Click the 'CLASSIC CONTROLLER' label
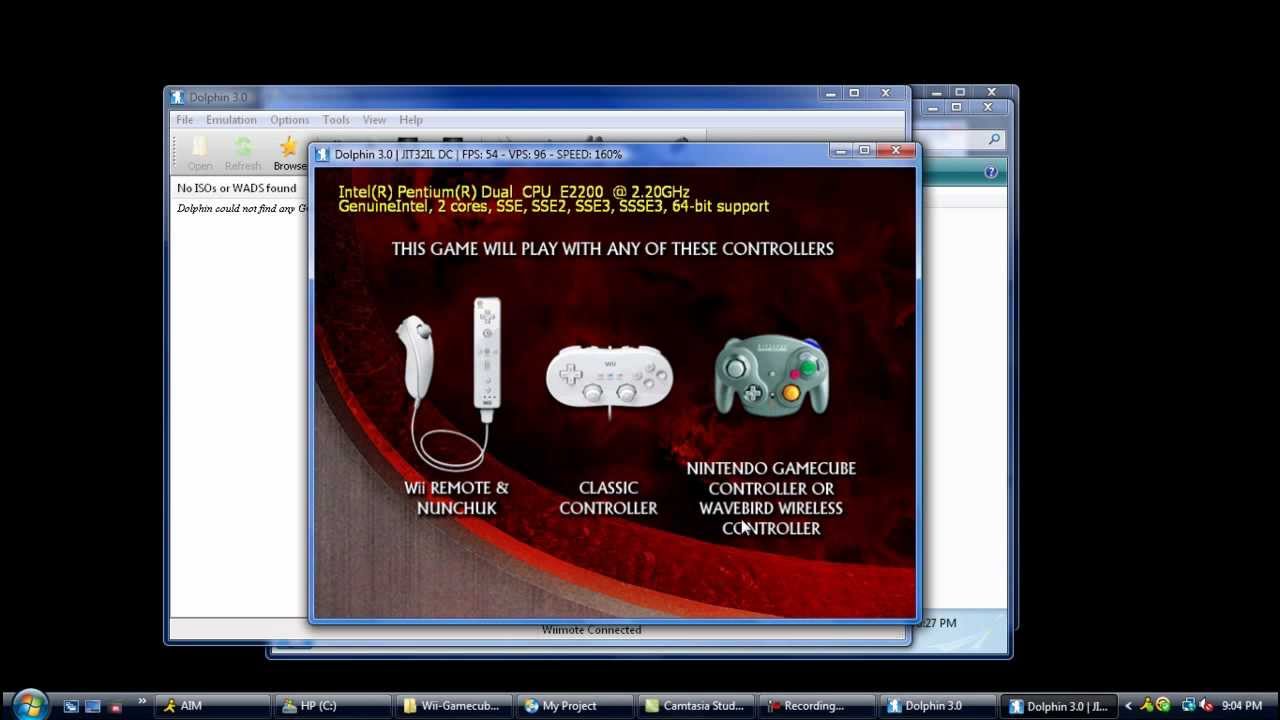The image size is (1280, 720). tap(608, 498)
